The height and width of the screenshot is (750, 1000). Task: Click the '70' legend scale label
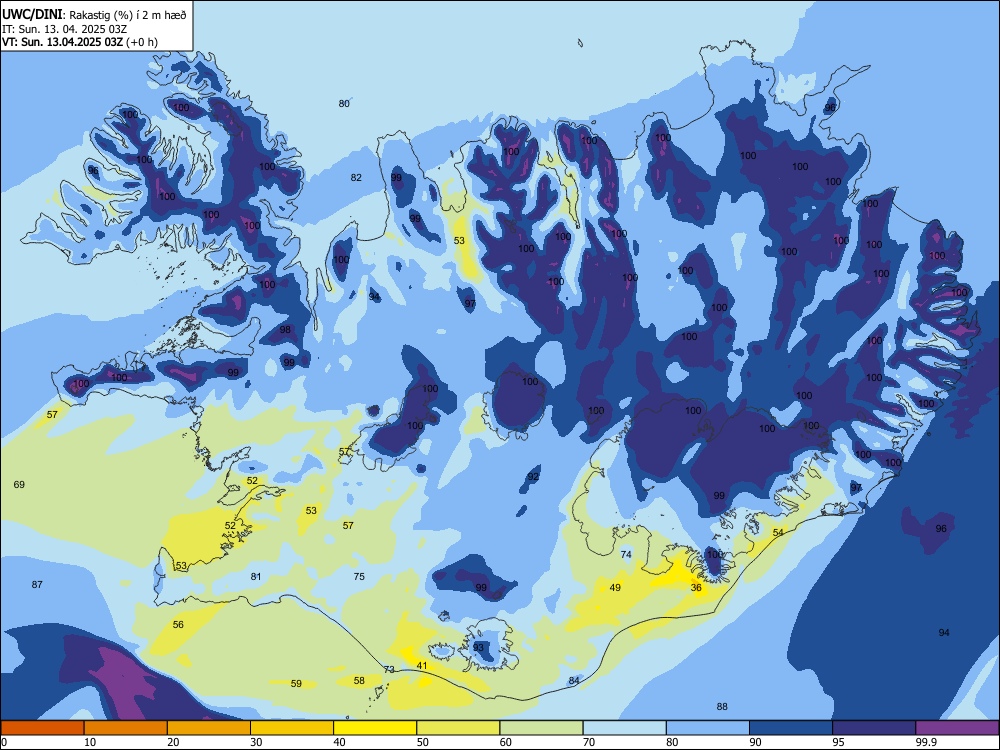click(x=589, y=742)
